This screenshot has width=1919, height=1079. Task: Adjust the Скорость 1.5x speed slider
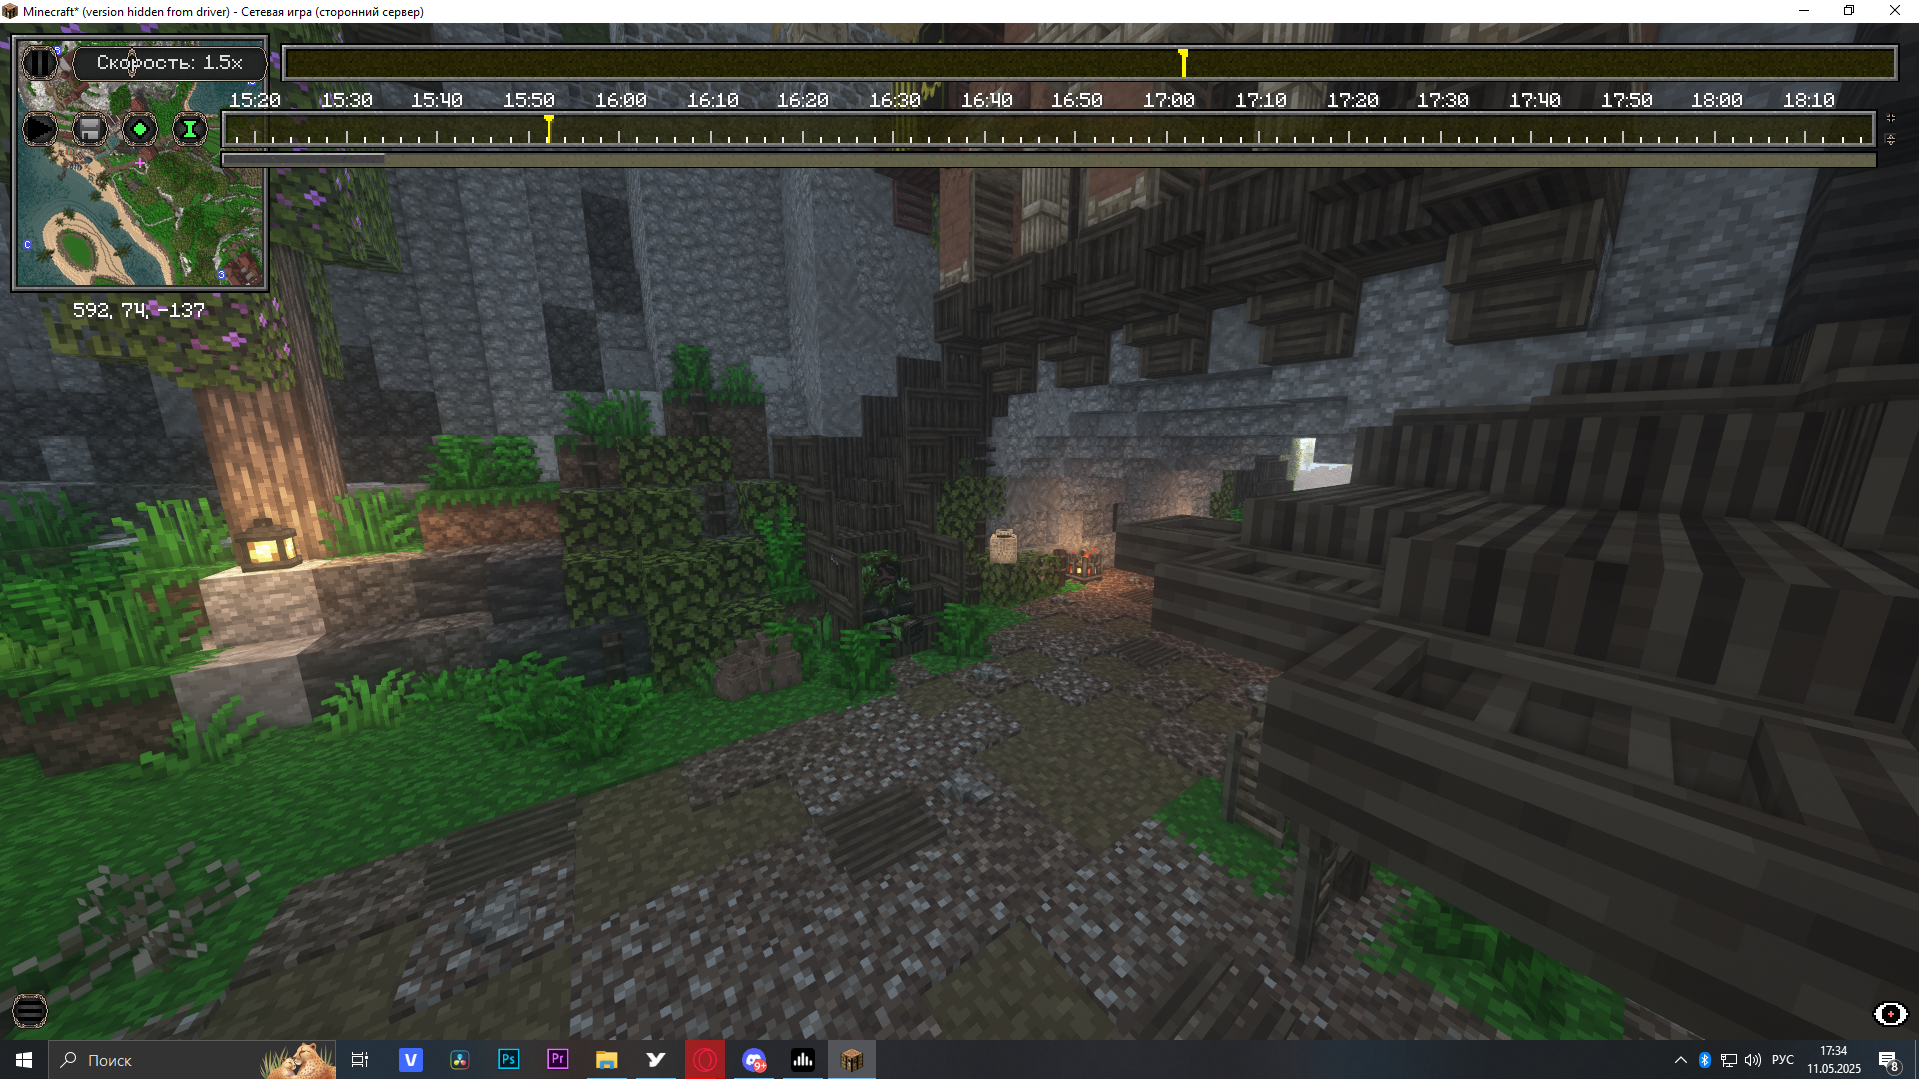coord(169,63)
